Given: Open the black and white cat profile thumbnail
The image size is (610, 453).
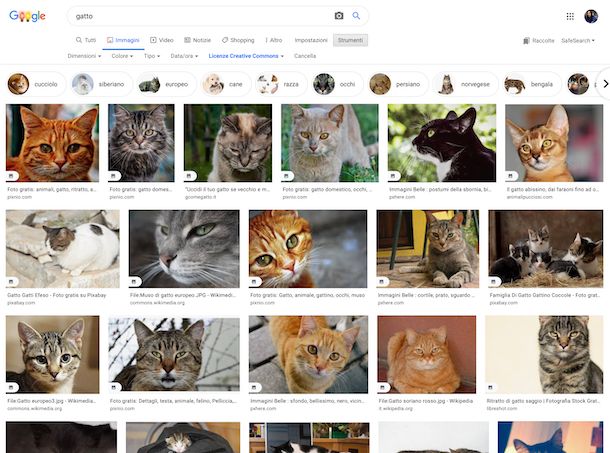Looking at the screenshot, I should coord(442,143).
